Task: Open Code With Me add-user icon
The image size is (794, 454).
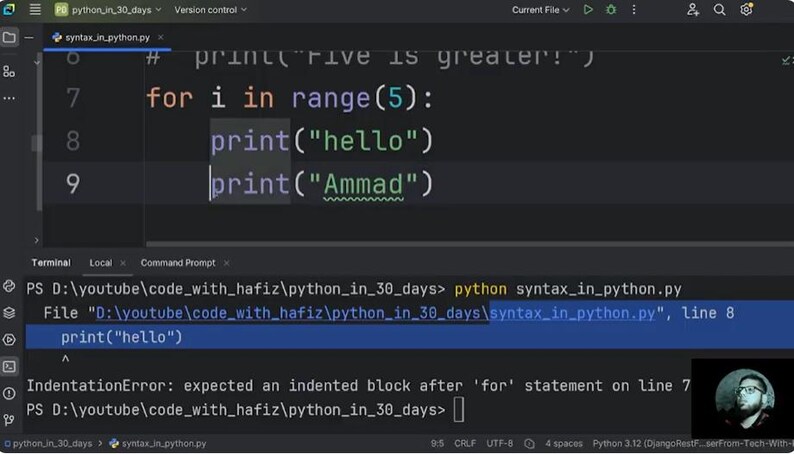Action: (693, 10)
